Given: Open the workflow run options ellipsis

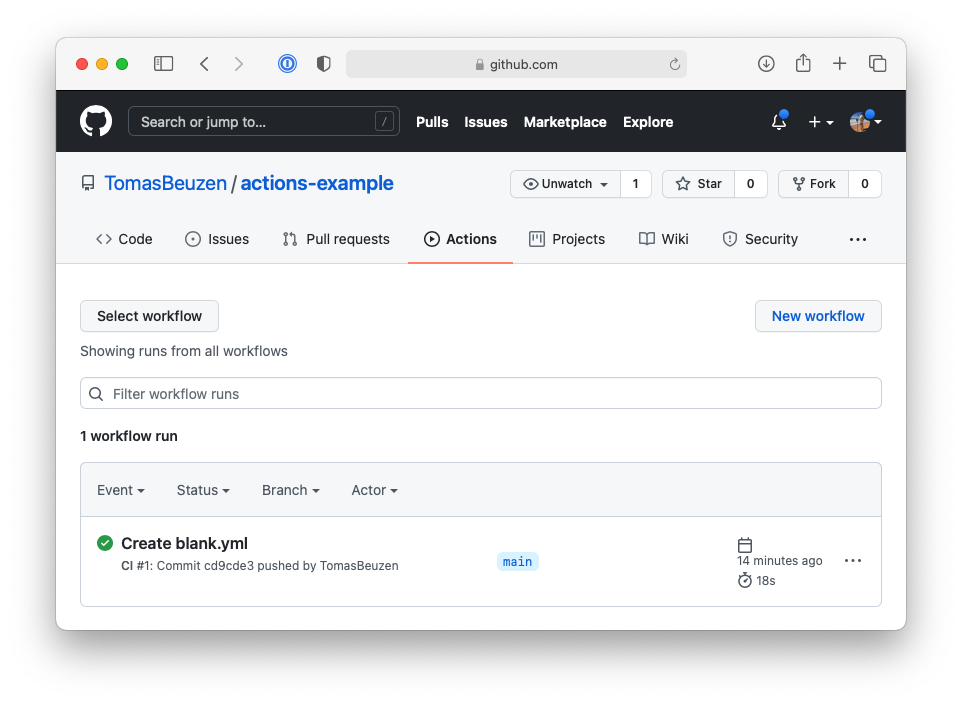Looking at the screenshot, I should (853, 560).
